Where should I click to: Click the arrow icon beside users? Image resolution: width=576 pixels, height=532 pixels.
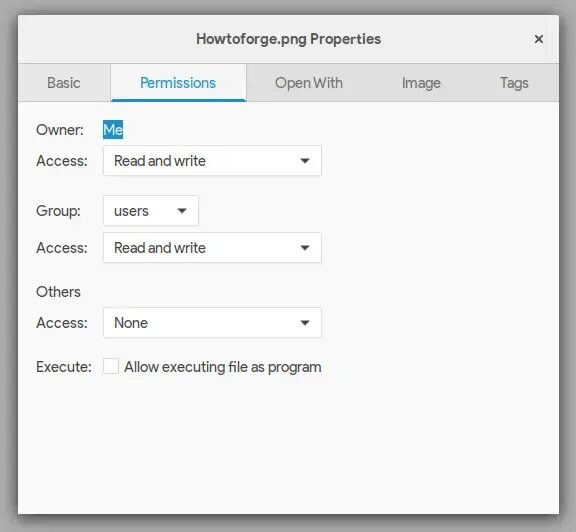click(182, 211)
